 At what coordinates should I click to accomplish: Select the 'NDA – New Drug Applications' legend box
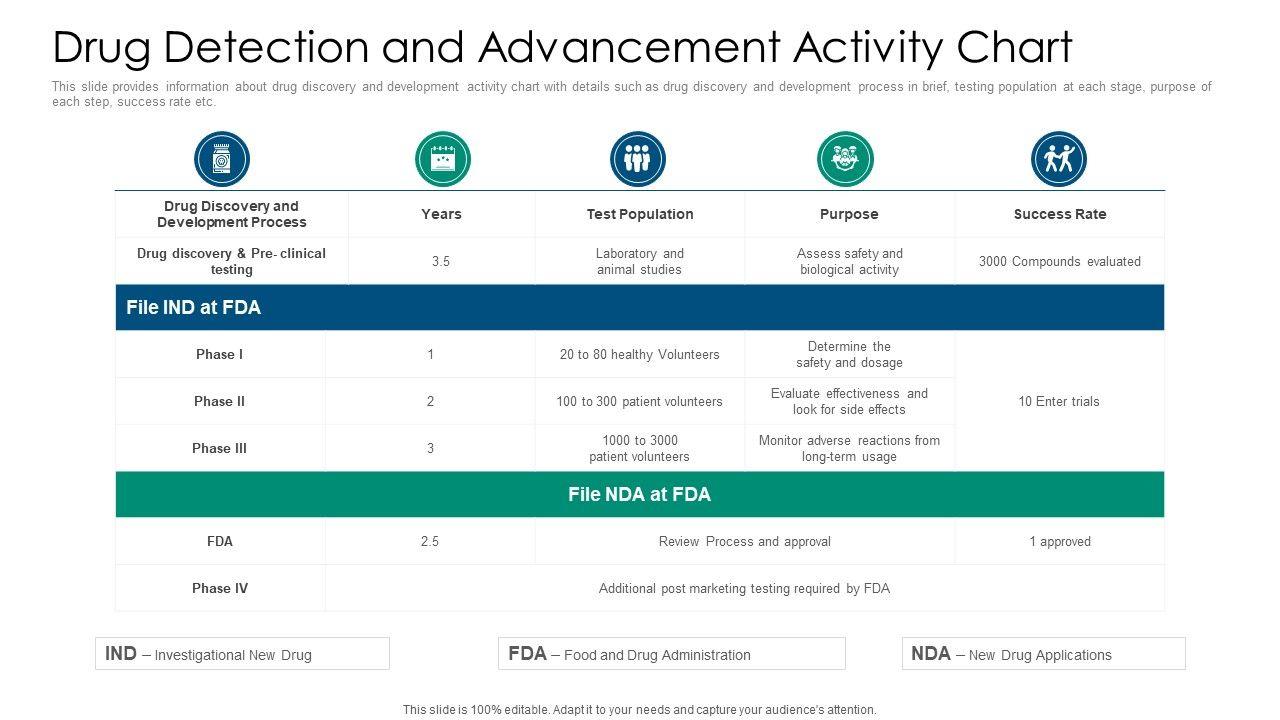(1043, 654)
